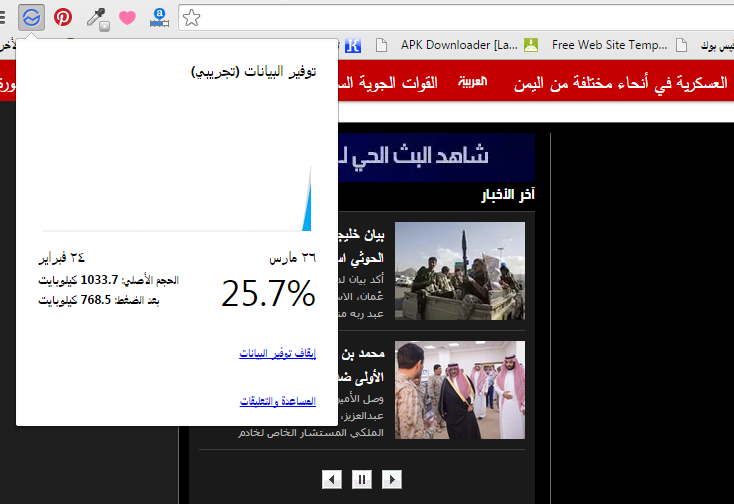Screen dimensions: 734x504
Task: Open the Amazon assistant extension icon
Action: pyautogui.click(x=159, y=18)
